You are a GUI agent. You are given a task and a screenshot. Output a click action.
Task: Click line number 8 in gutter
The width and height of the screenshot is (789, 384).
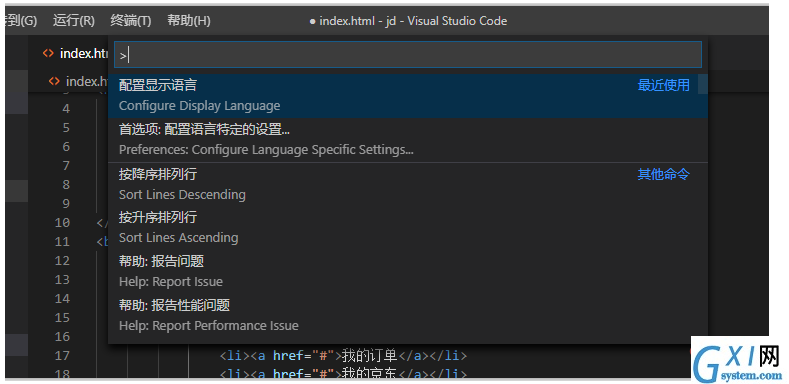coord(66,185)
